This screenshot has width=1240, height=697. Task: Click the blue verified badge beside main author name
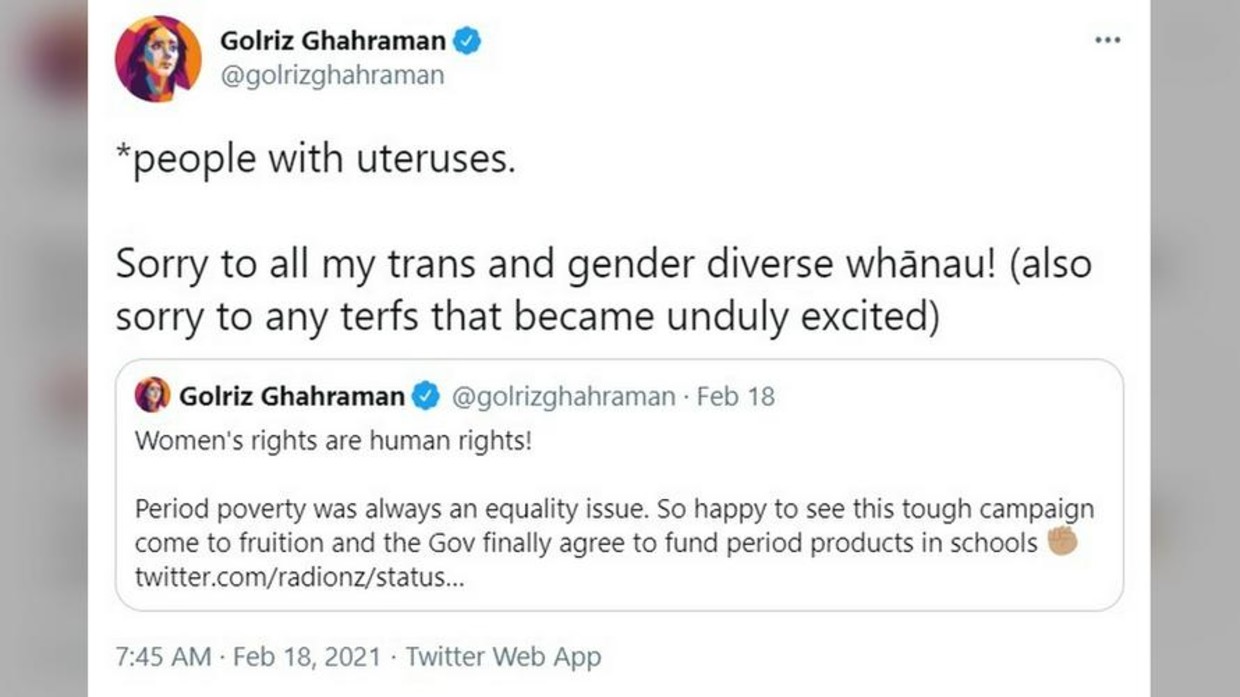coord(467,41)
